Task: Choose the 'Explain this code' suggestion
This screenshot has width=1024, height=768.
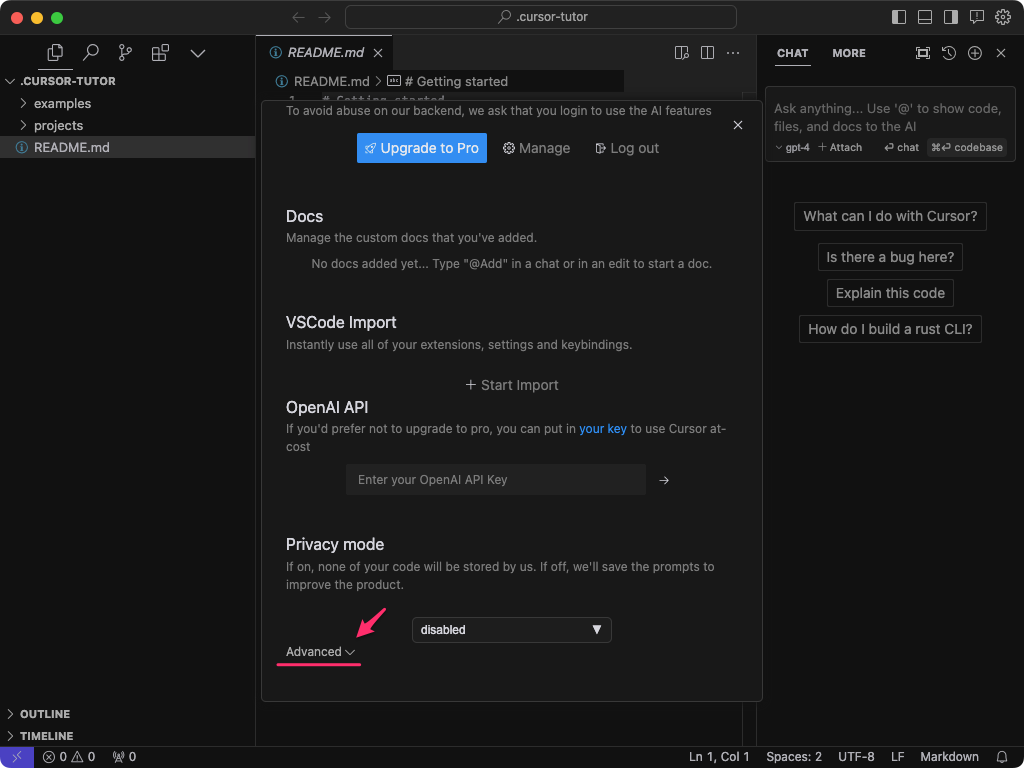Action: pyautogui.click(x=890, y=293)
